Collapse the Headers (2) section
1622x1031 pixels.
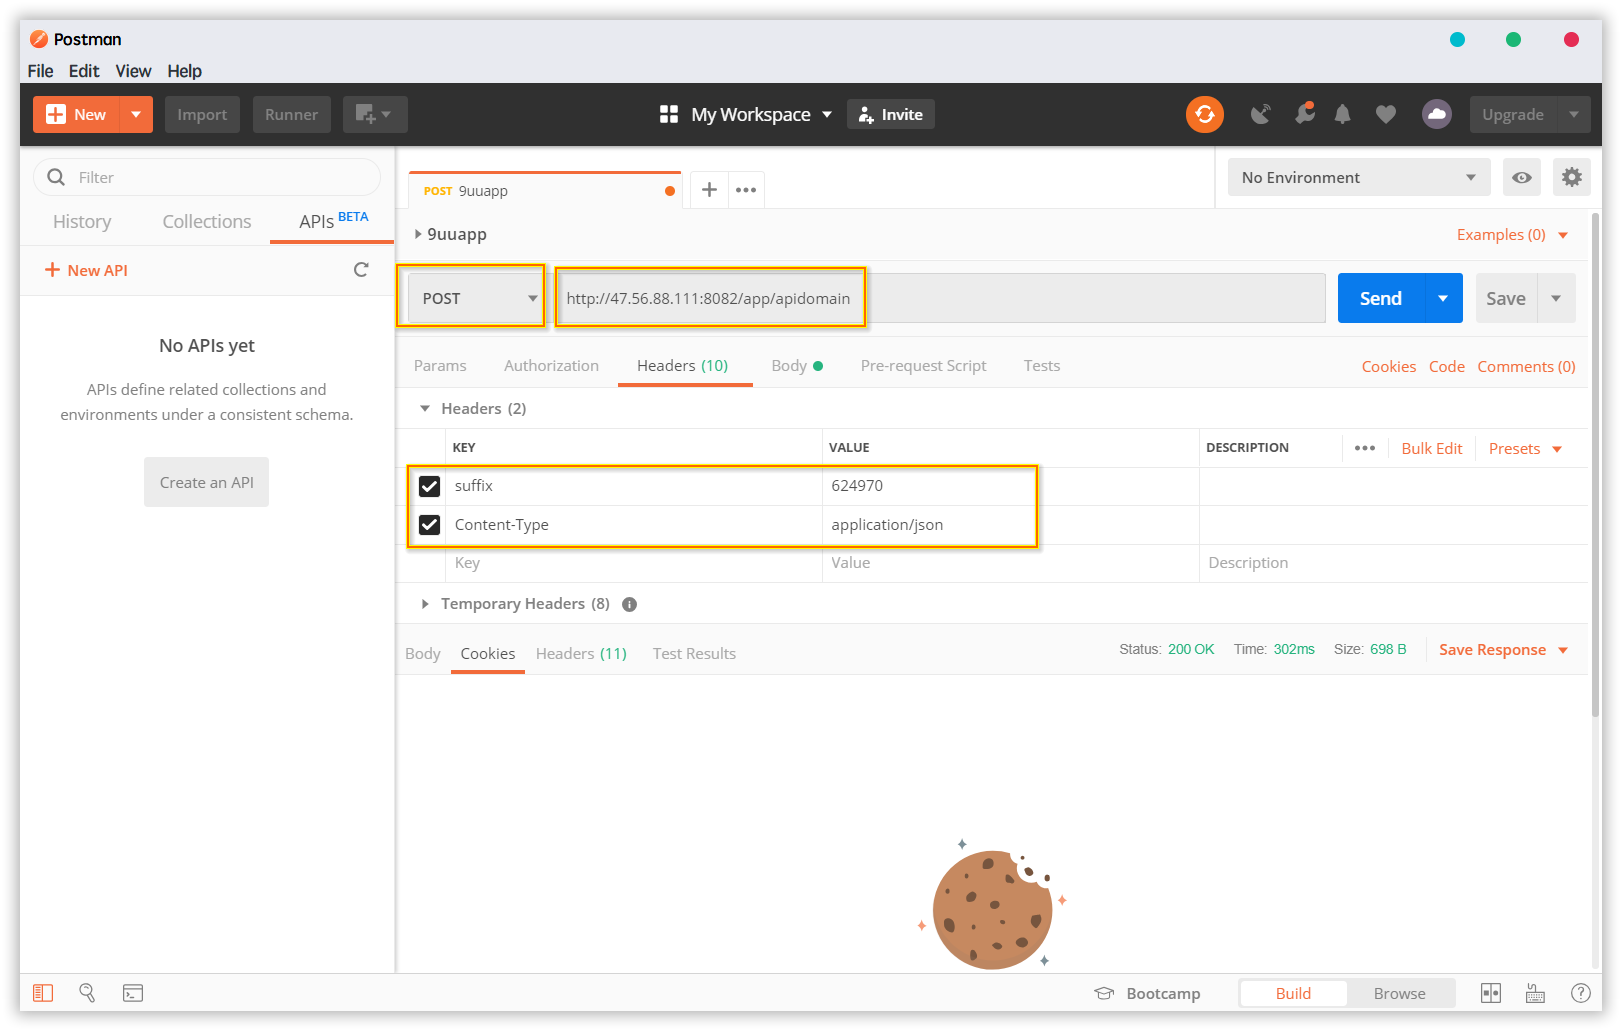(x=425, y=408)
